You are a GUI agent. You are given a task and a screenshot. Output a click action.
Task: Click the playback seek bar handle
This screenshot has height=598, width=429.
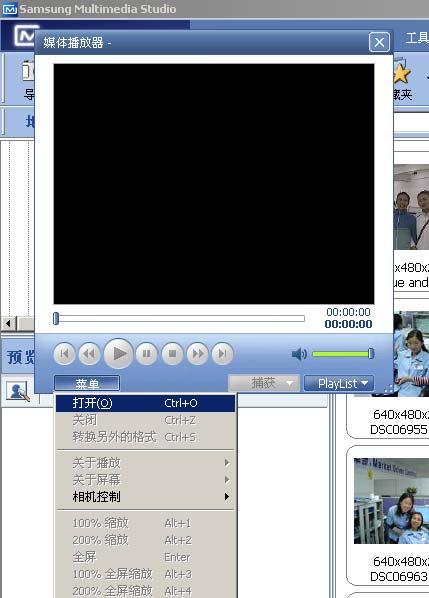(x=56, y=318)
